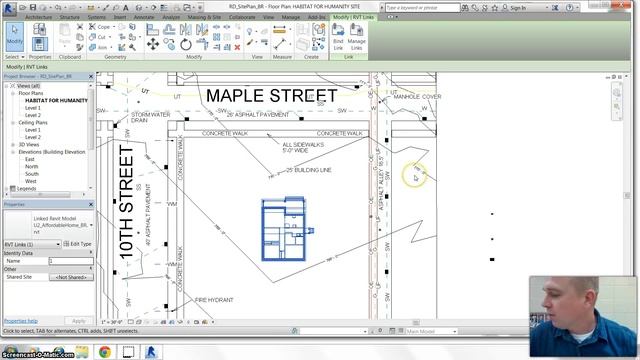640x360 pixels.
Task: Select the Move tool
Action: (153, 44)
